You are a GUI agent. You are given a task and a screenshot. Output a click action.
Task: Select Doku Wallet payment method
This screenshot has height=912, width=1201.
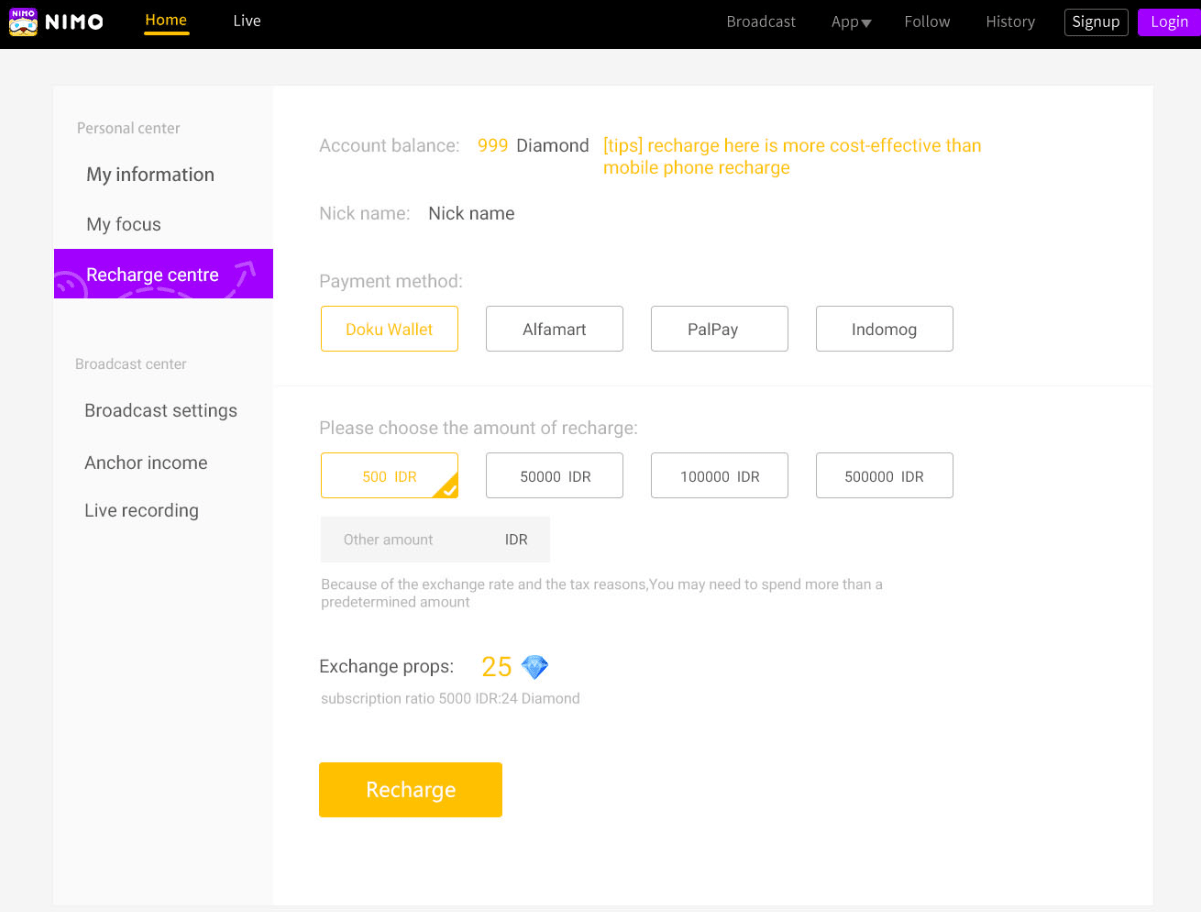click(389, 329)
